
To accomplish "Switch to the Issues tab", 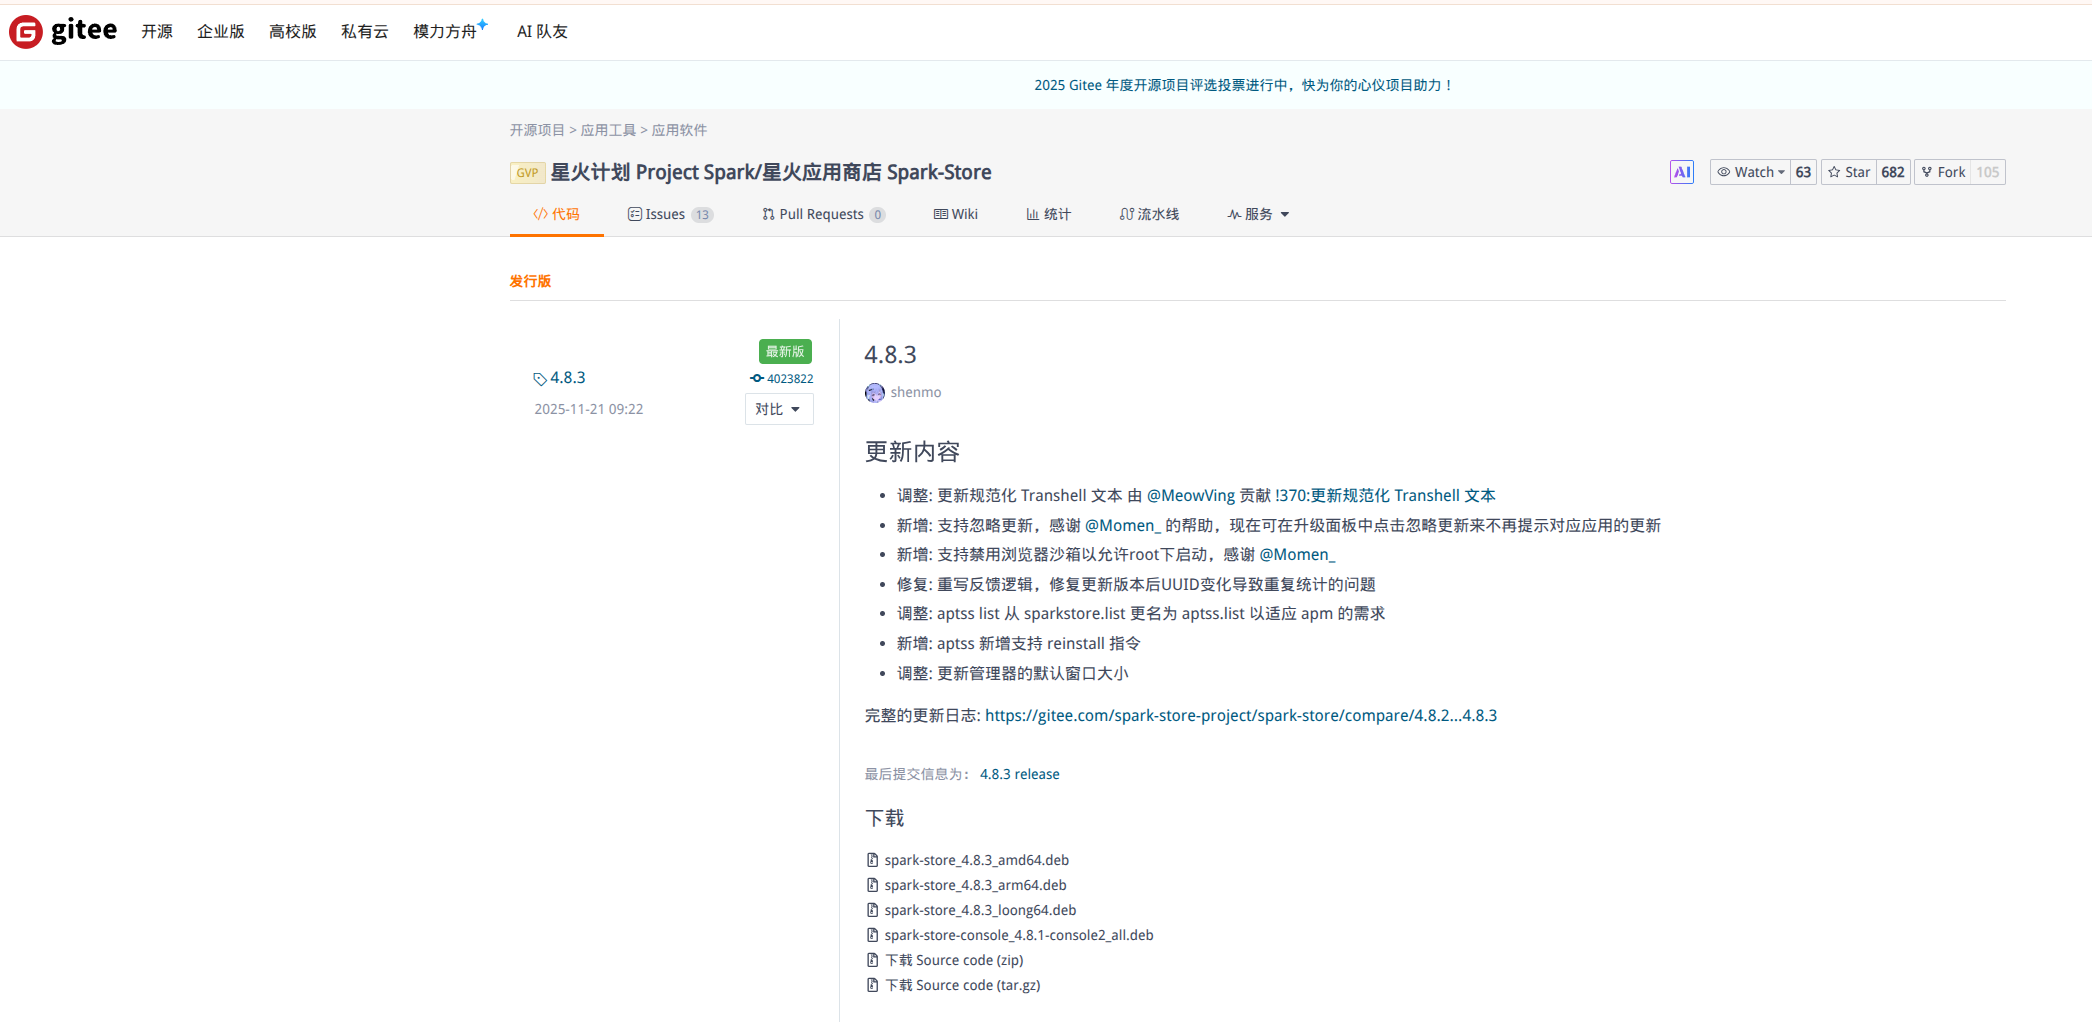I will pos(670,214).
